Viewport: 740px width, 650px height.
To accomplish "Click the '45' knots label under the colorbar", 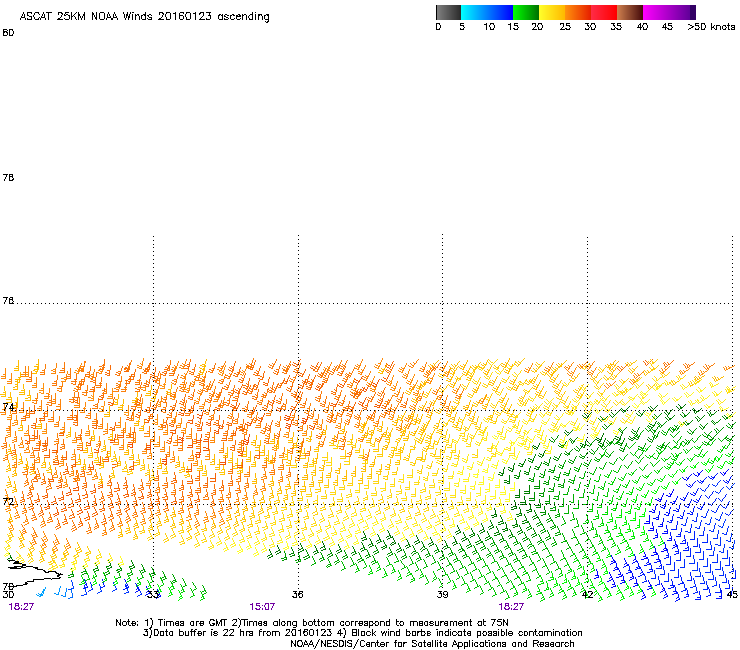I will (x=667, y=27).
